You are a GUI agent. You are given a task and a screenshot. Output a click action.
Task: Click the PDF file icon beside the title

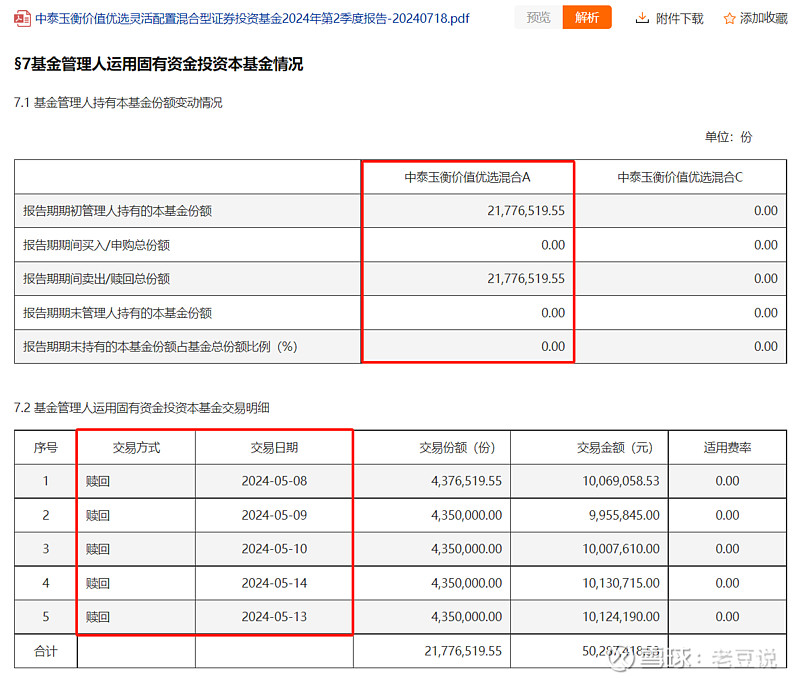22,19
